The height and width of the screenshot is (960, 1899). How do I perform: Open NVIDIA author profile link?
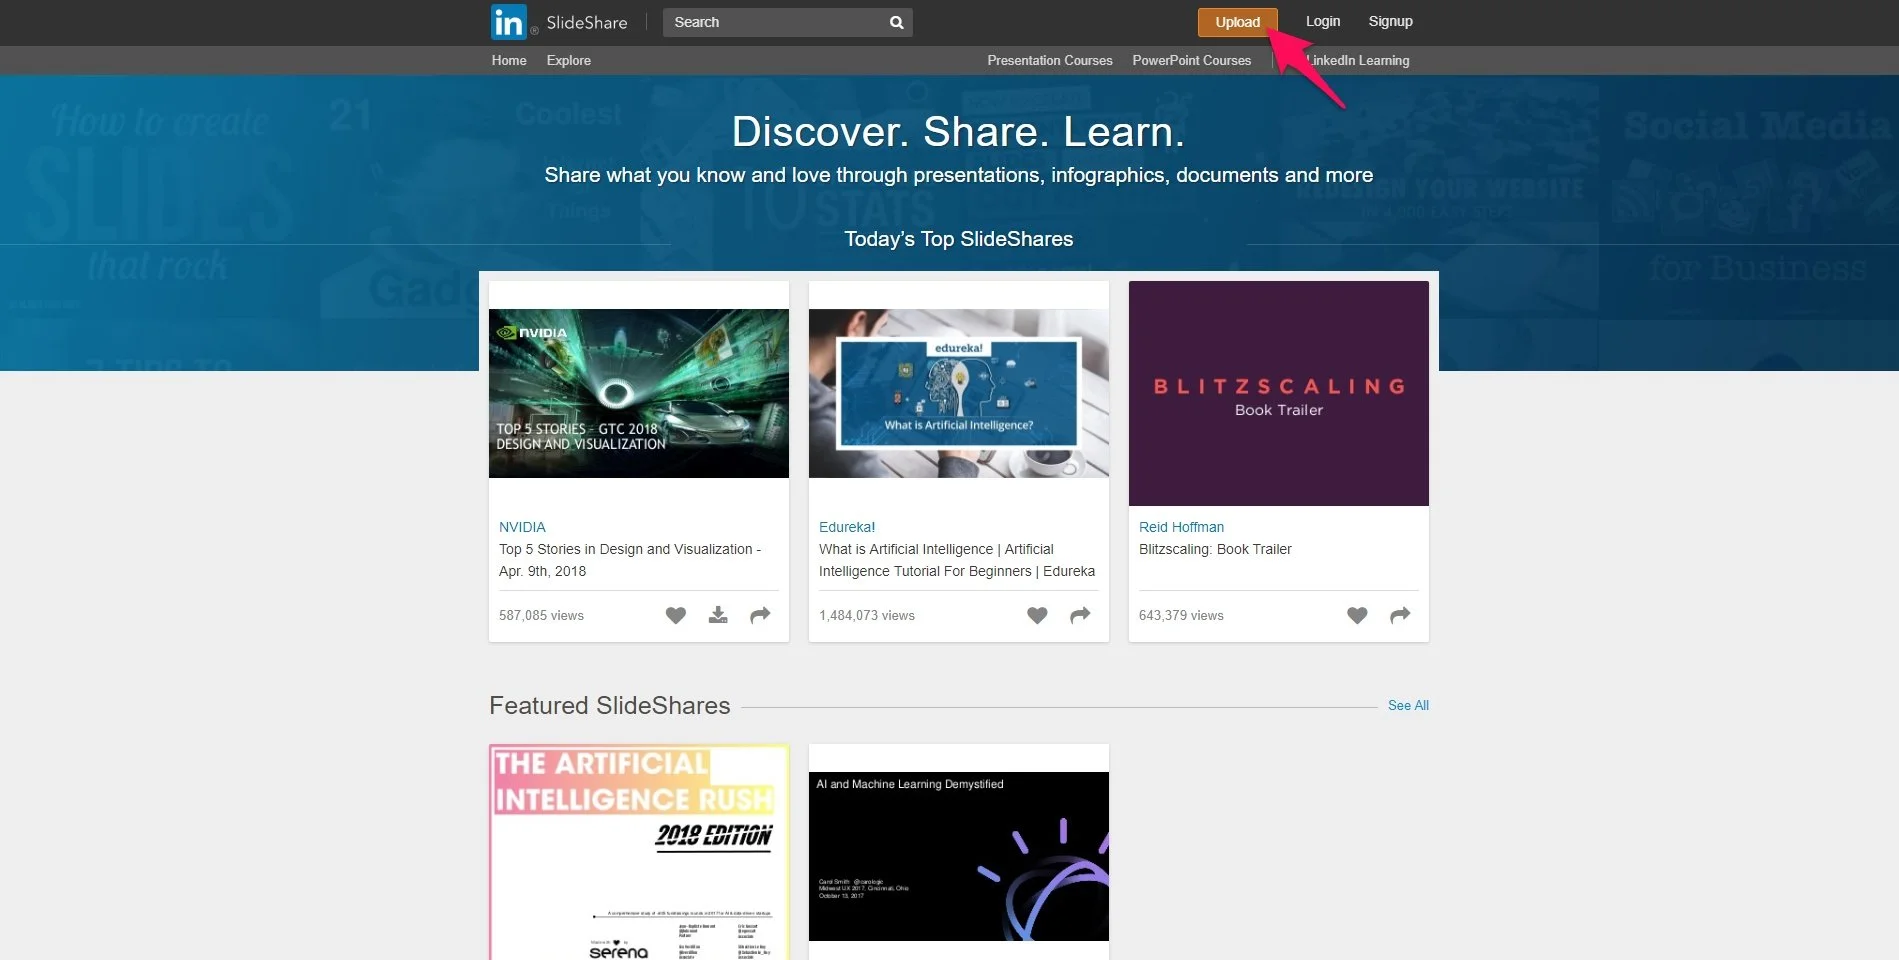coord(522,527)
